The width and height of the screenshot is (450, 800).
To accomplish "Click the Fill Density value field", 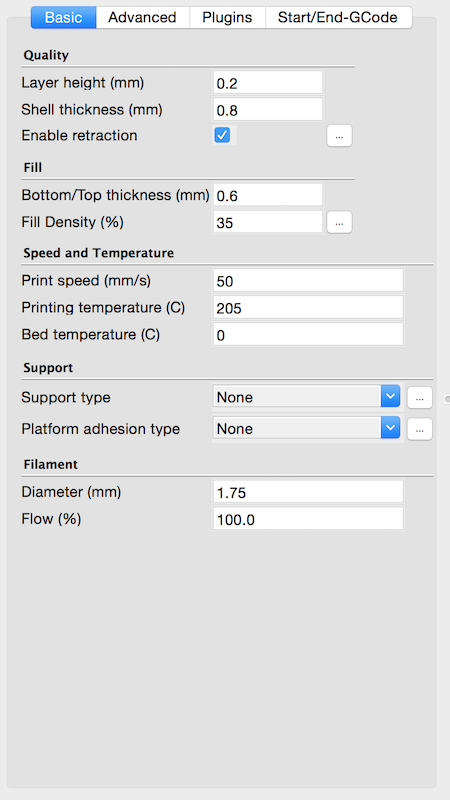I will [x=268, y=222].
